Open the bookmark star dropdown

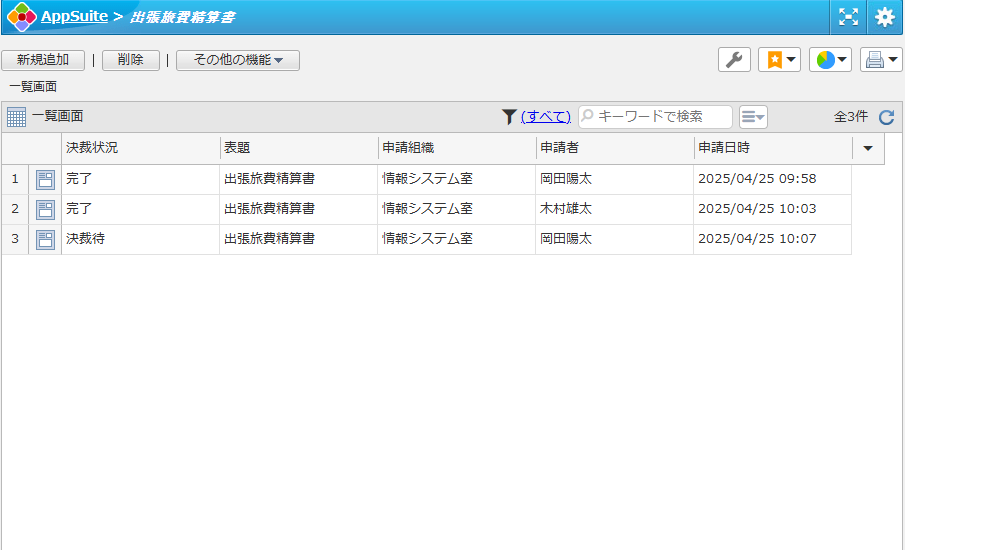[x=779, y=60]
